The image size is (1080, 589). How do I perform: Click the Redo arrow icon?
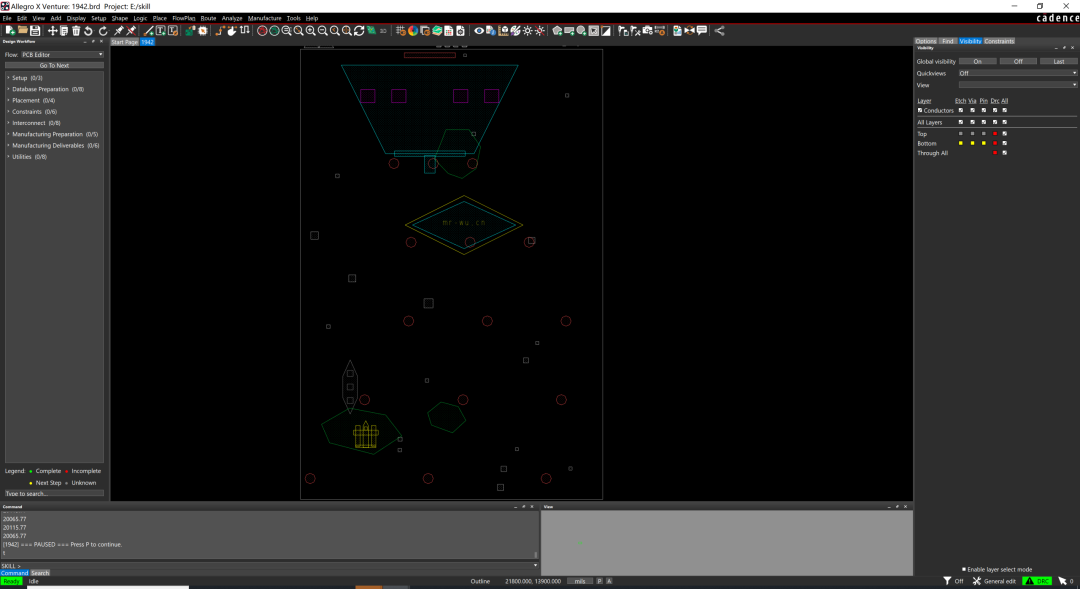pos(103,30)
